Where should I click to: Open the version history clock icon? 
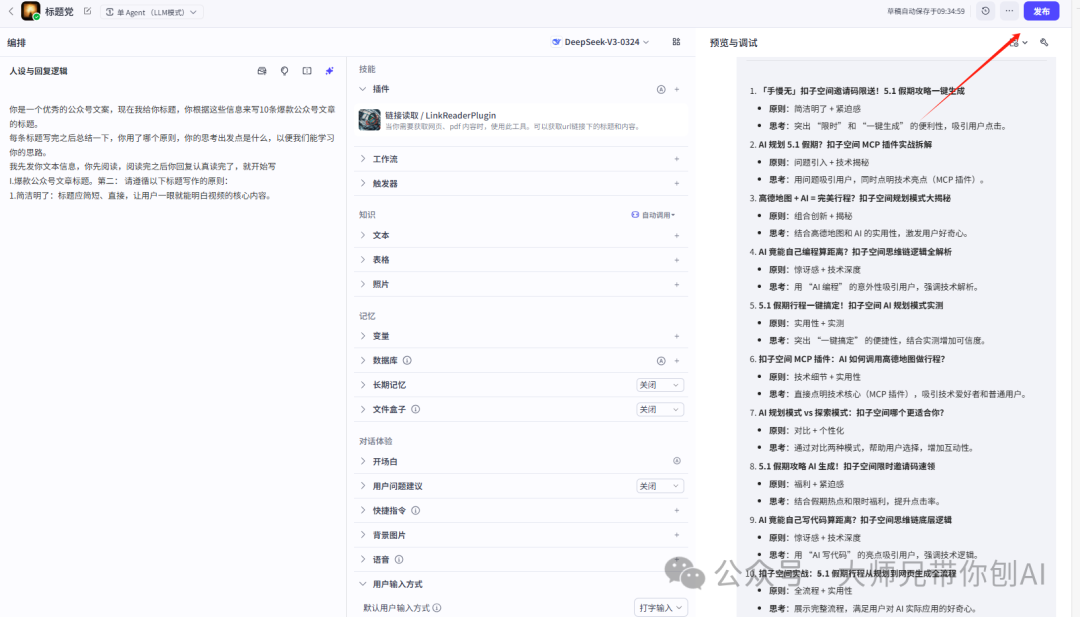[x=986, y=11]
